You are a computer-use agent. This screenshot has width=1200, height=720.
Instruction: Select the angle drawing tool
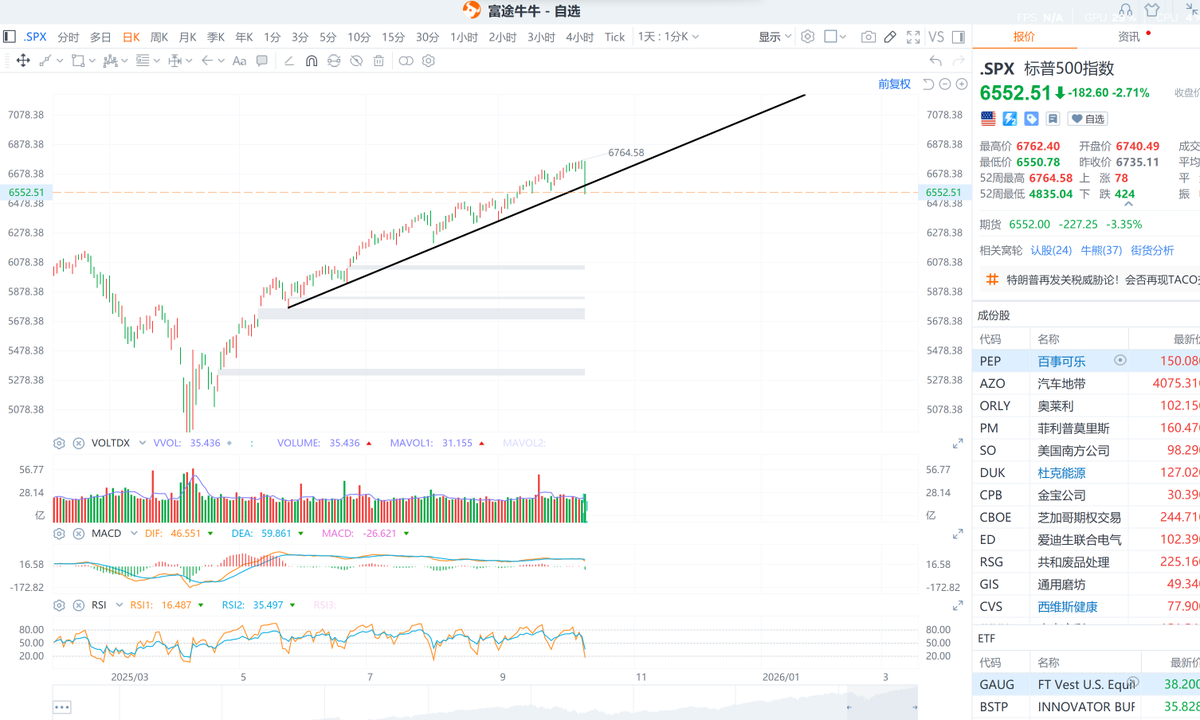(289, 61)
